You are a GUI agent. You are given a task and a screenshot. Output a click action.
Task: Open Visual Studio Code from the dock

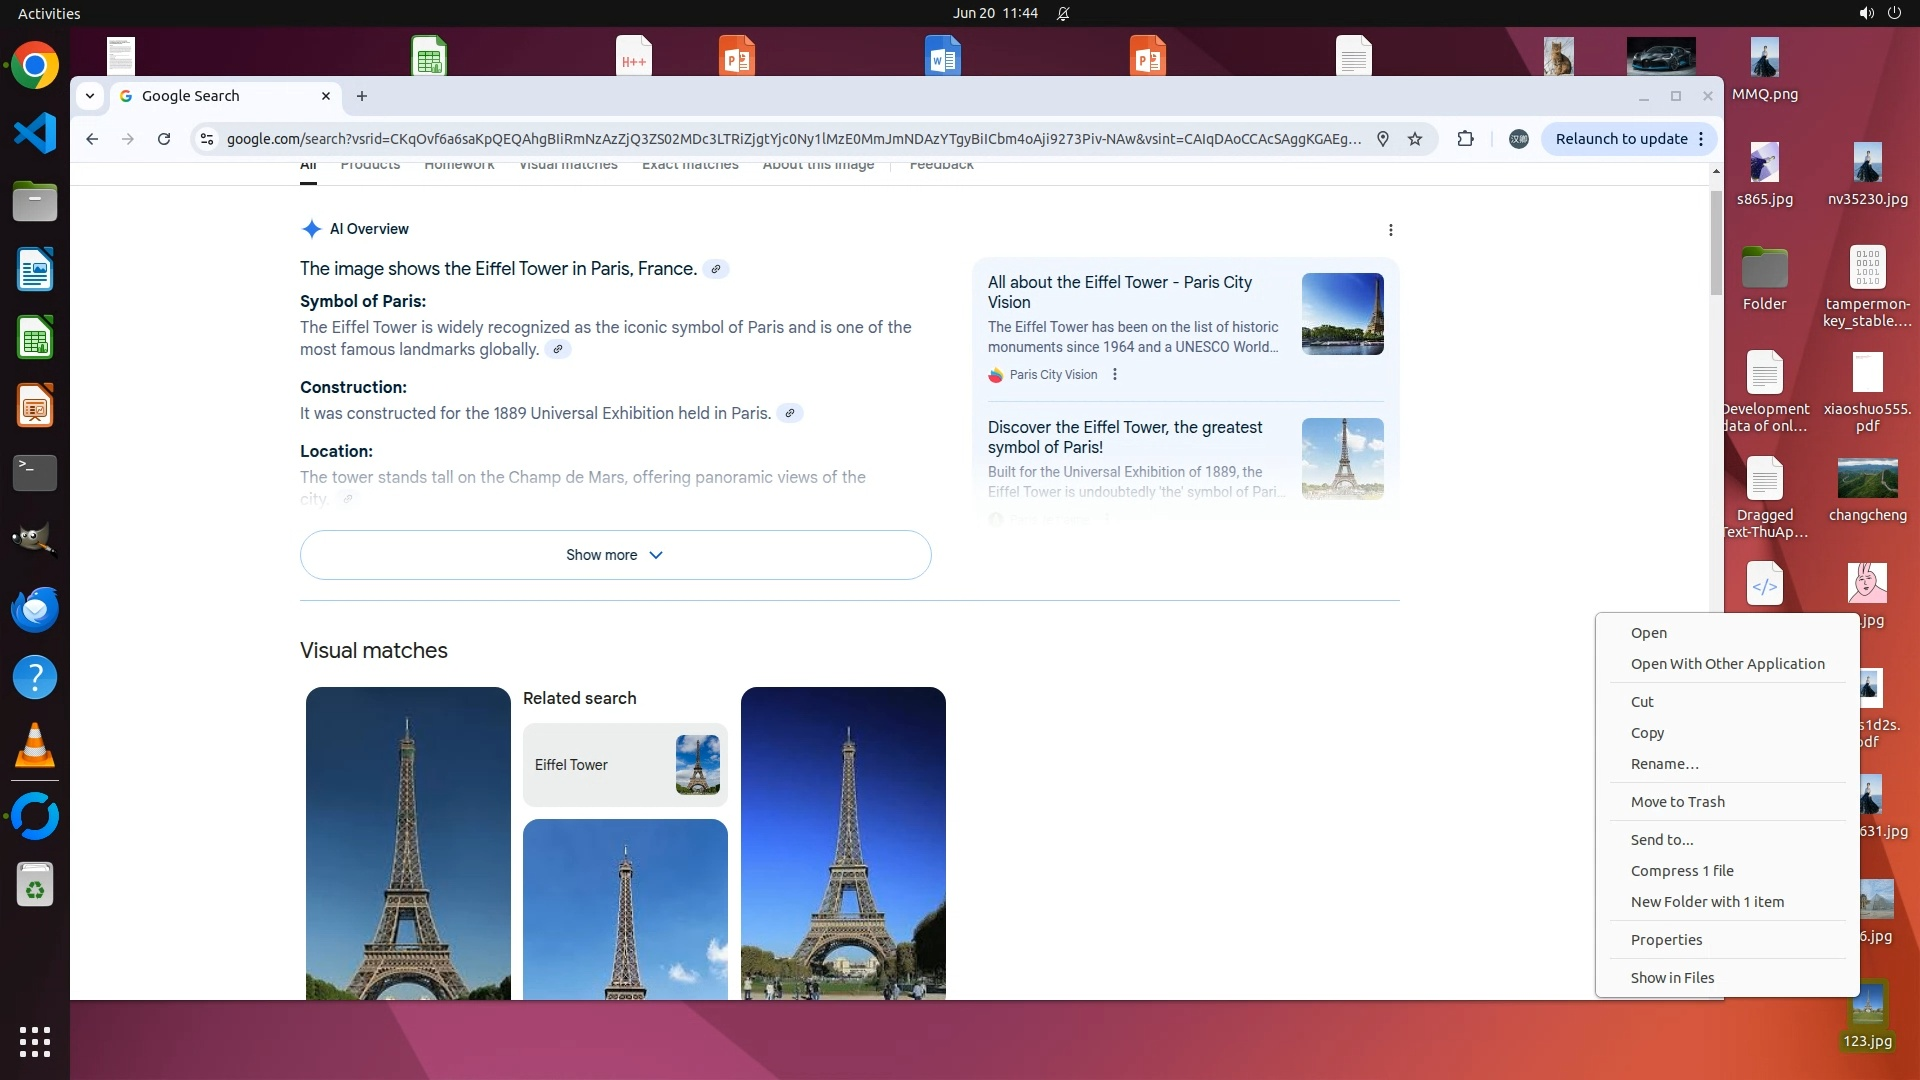(x=35, y=134)
